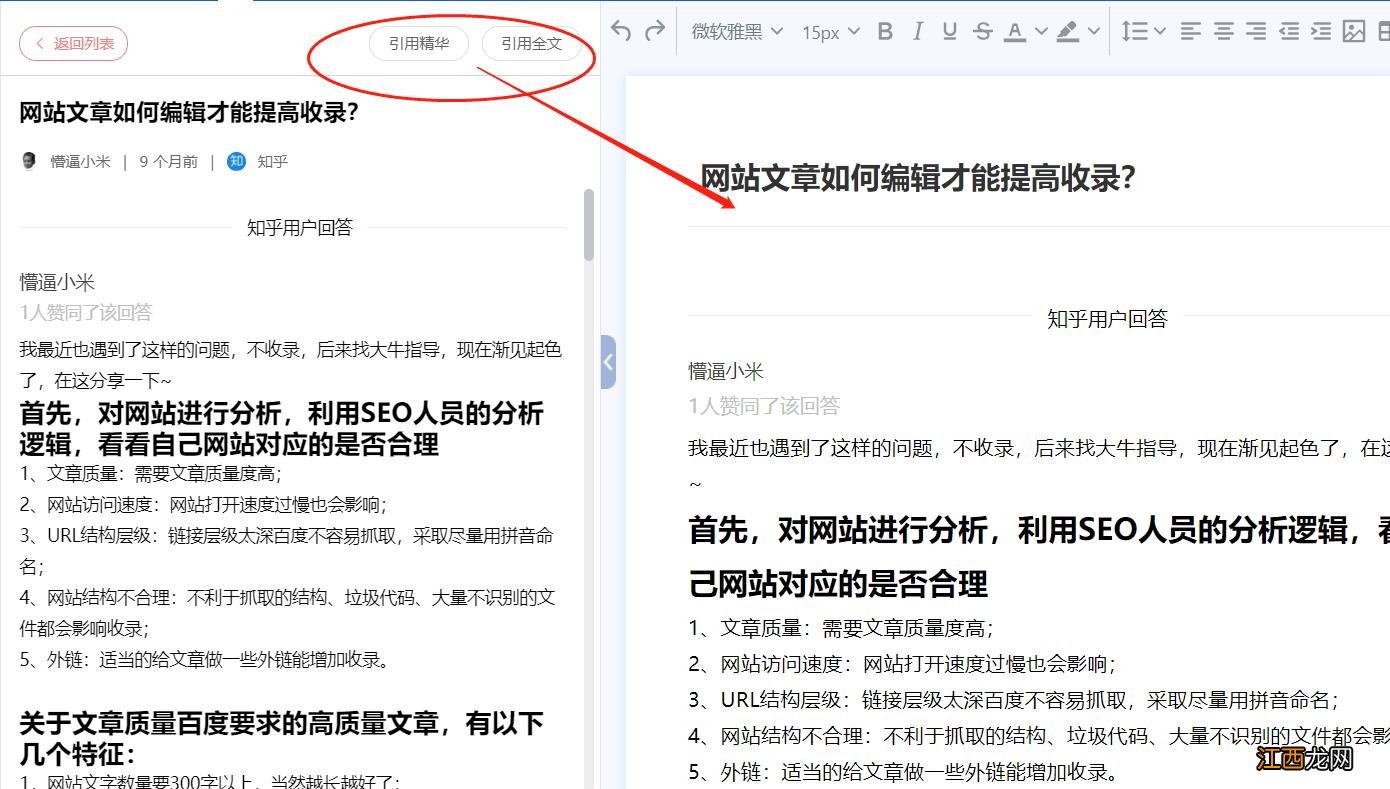Click 1人赞同了该回答 in the left panel
This screenshot has height=789, width=1390.
click(x=86, y=313)
